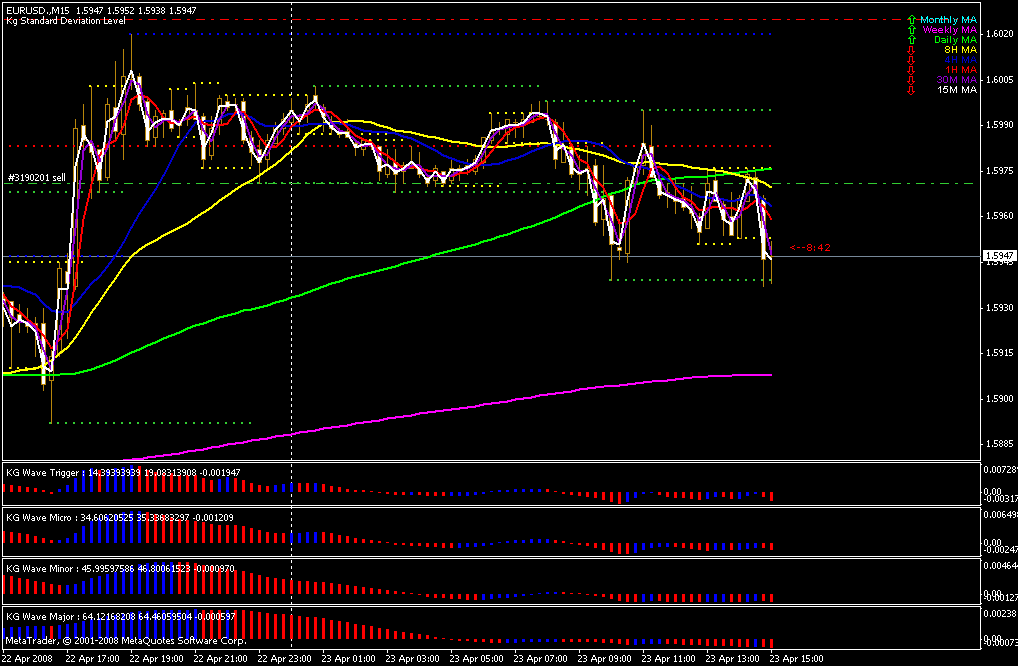
Task: Click the 22 Apr 23:00 time label
Action: pyautogui.click(x=284, y=658)
